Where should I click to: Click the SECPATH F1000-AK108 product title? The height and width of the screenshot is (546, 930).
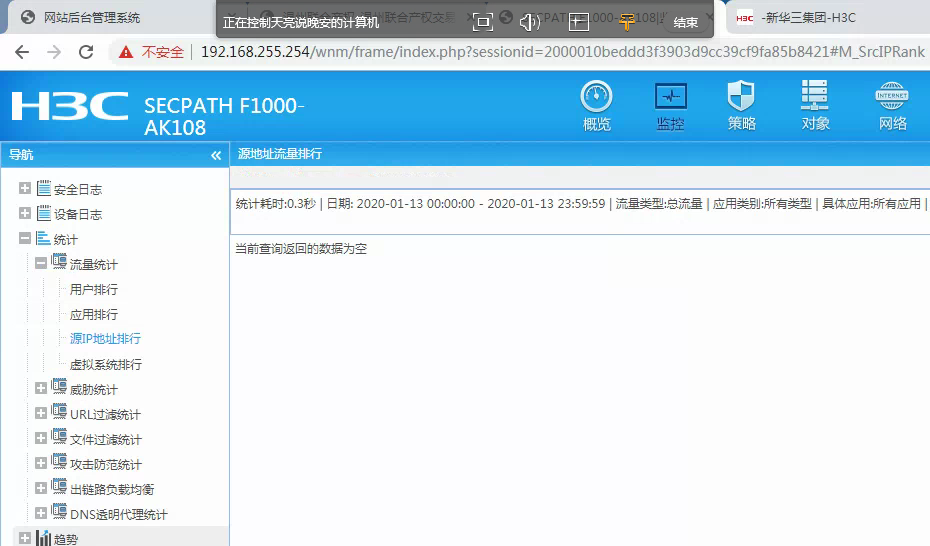click(224, 116)
